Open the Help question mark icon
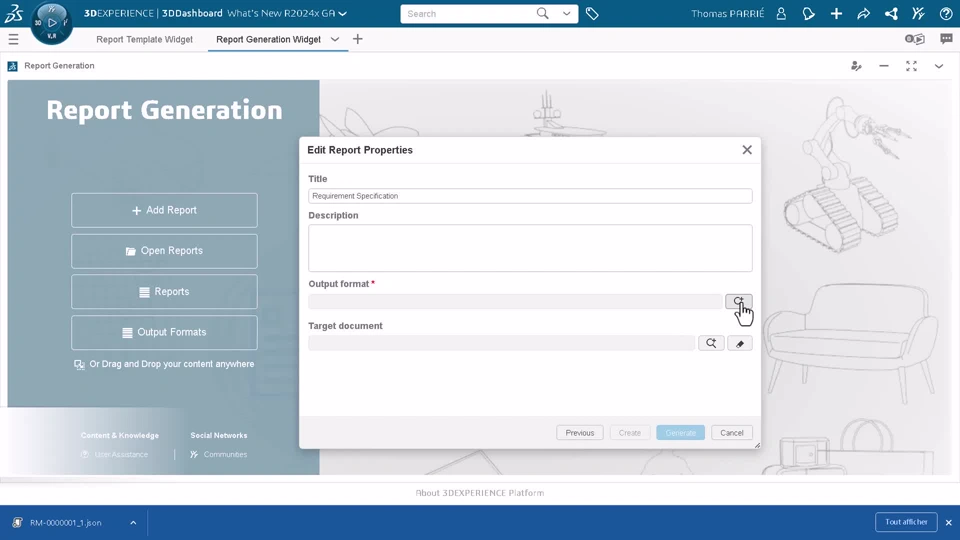960x540 pixels. pos(946,13)
